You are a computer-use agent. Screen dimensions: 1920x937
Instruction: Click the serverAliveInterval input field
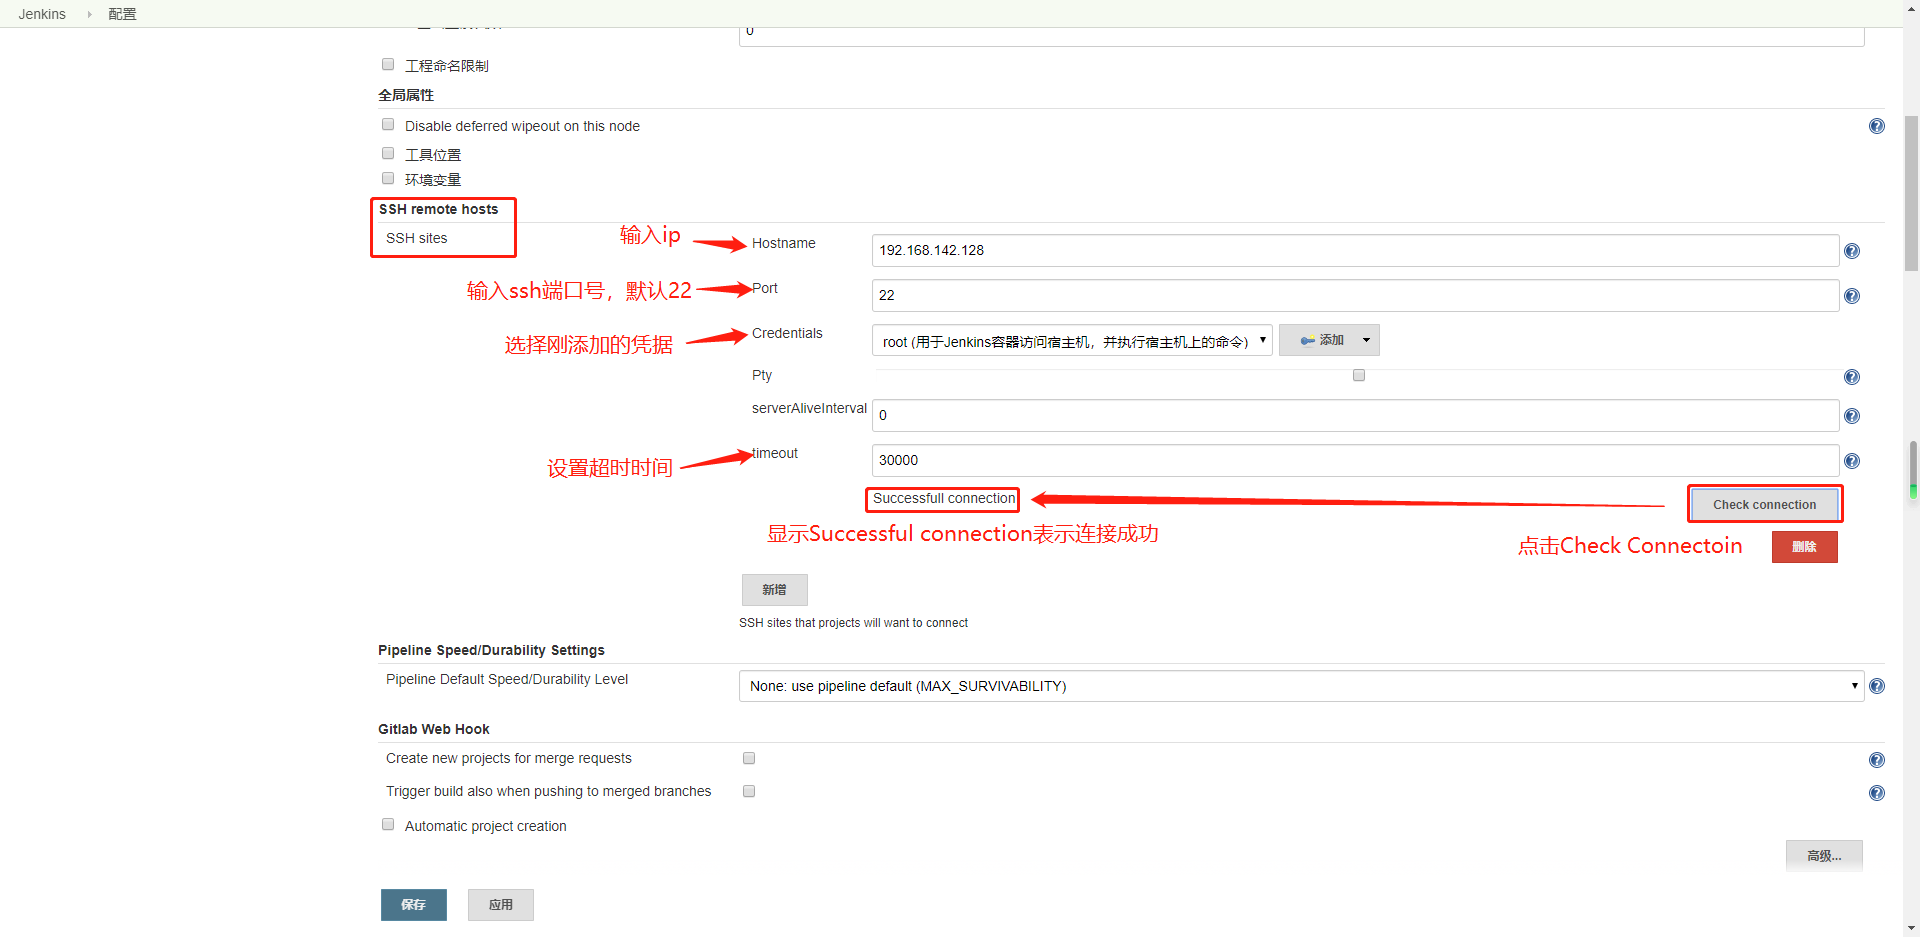click(1355, 415)
